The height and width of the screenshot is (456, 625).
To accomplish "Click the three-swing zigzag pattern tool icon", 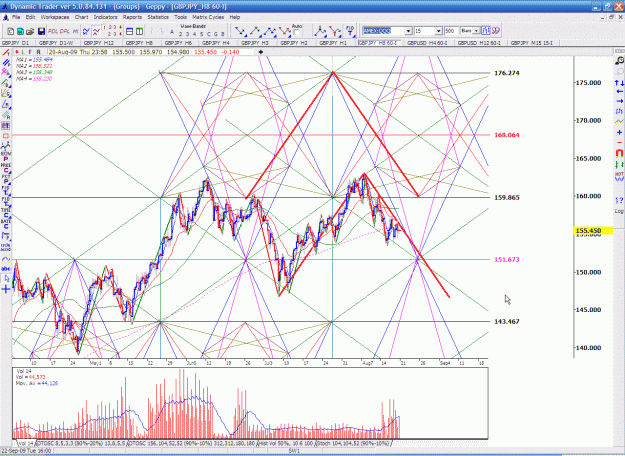I will 270,31.
